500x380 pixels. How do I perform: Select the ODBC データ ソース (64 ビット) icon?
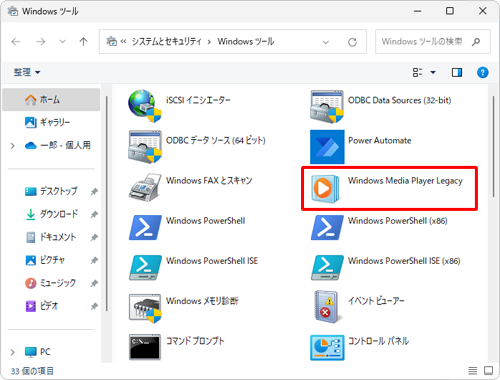click(x=145, y=147)
